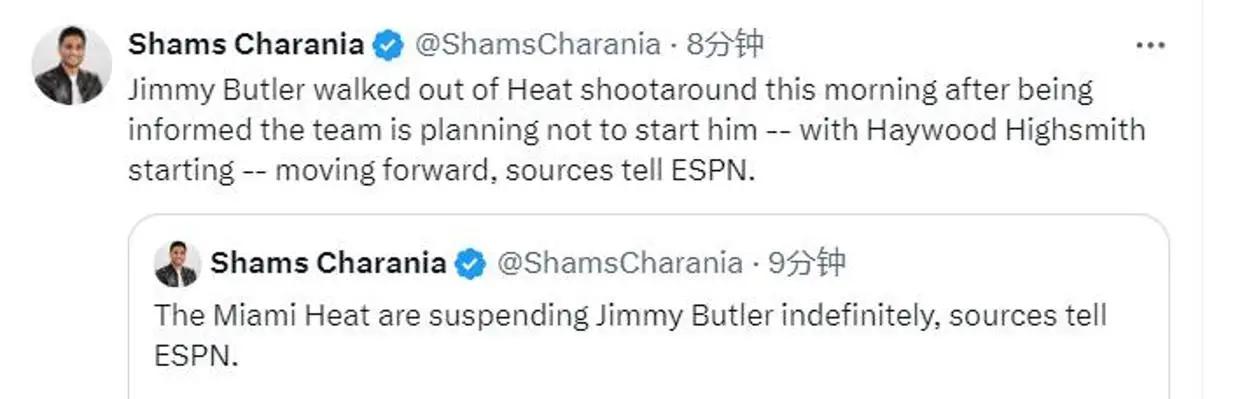The width and height of the screenshot is (1242, 399).
Task: Click the @ShamsCharania handle in the quoted tweet
Action: (x=620, y=264)
